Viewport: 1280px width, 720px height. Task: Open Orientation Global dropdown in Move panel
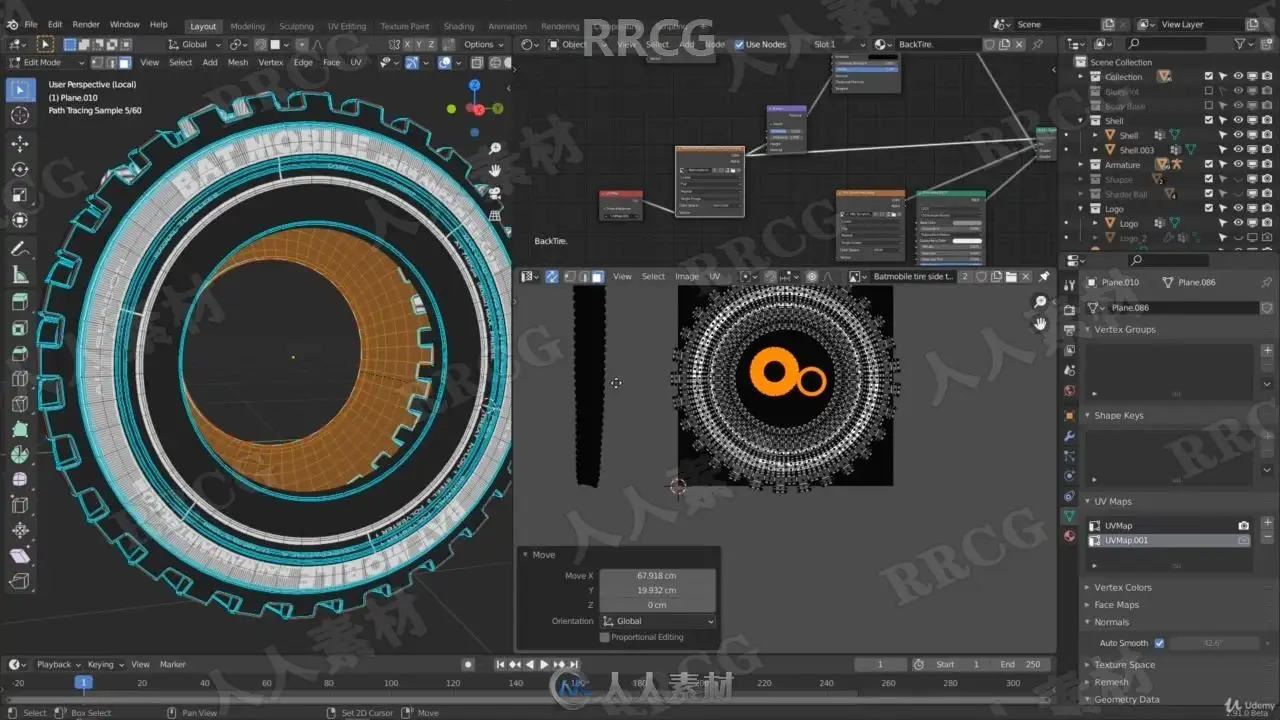coord(657,621)
